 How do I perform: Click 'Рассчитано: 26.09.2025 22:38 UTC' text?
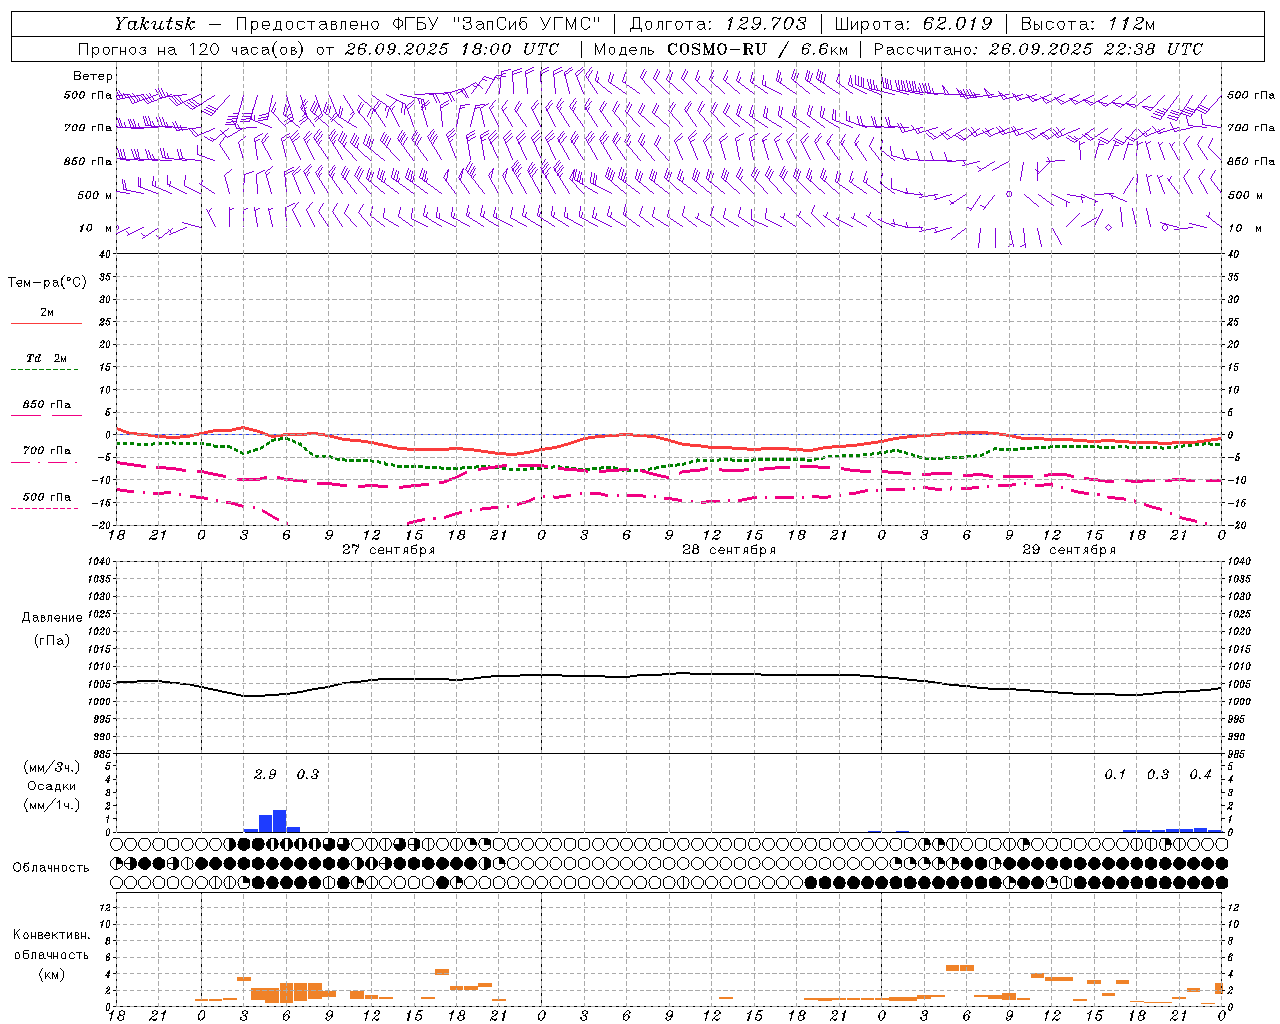1038,49
